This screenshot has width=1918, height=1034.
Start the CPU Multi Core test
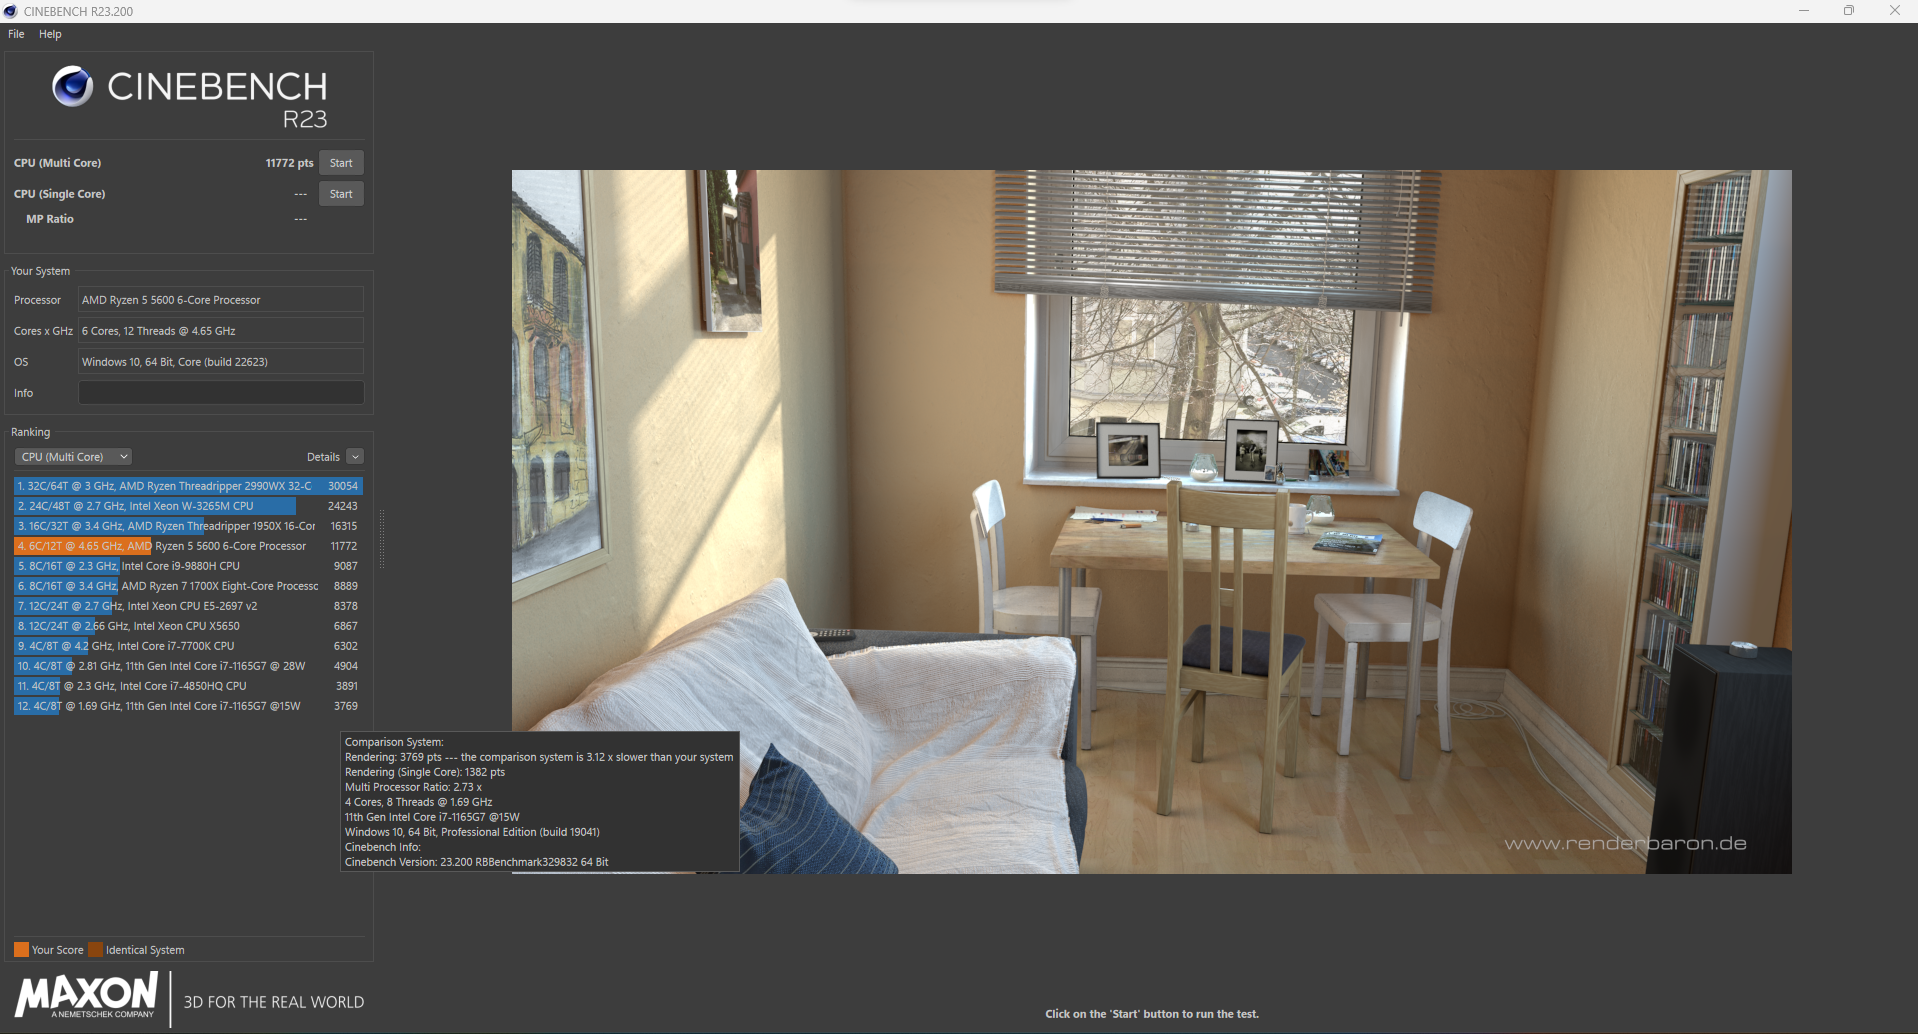[x=341, y=163]
